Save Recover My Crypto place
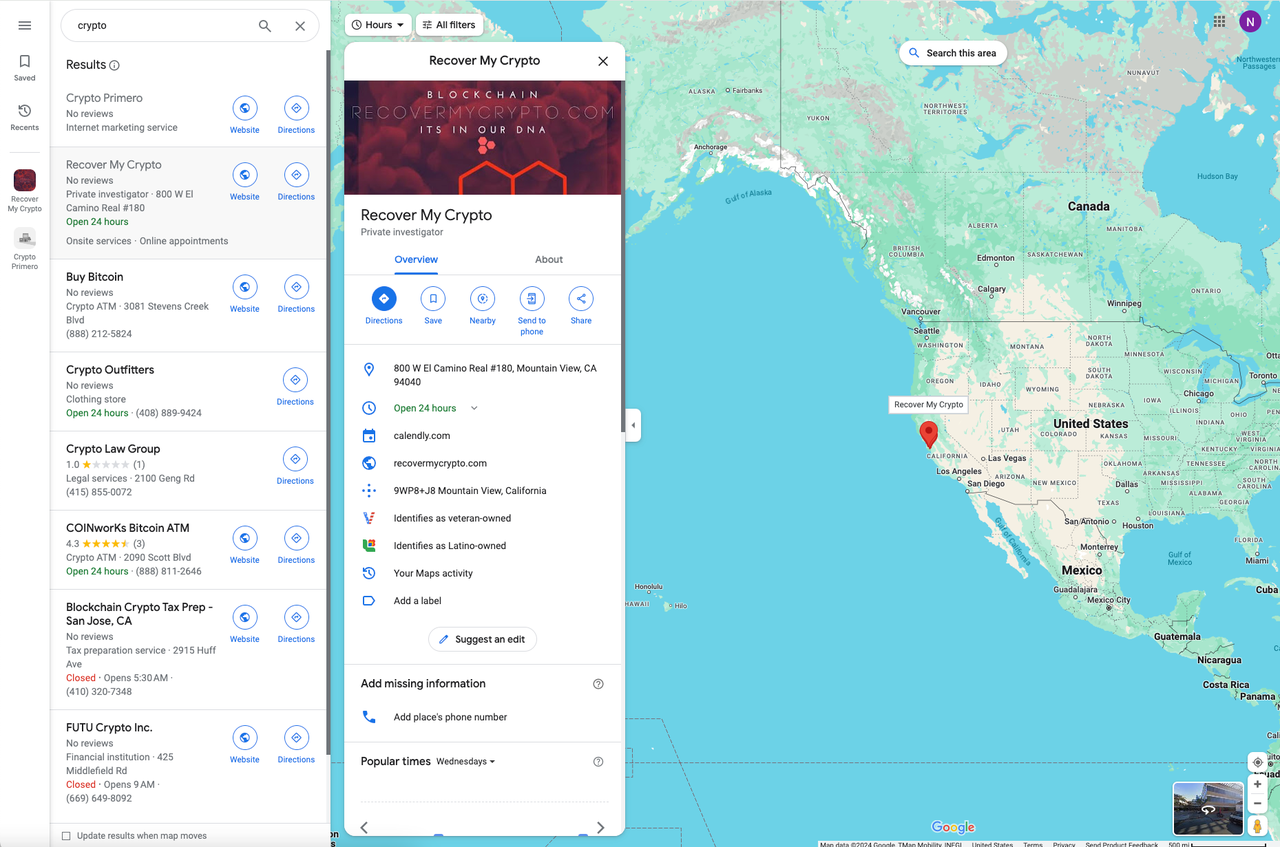 tap(433, 306)
